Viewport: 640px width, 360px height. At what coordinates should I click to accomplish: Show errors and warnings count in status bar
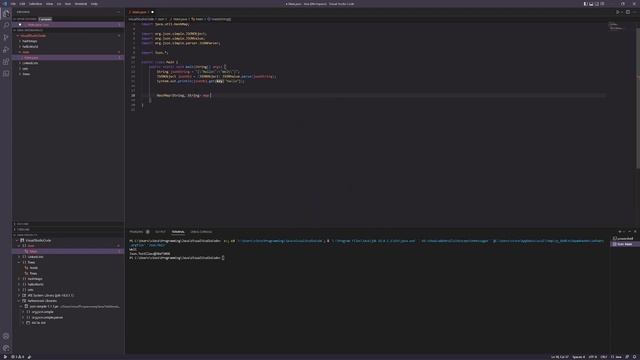click(x=17, y=357)
